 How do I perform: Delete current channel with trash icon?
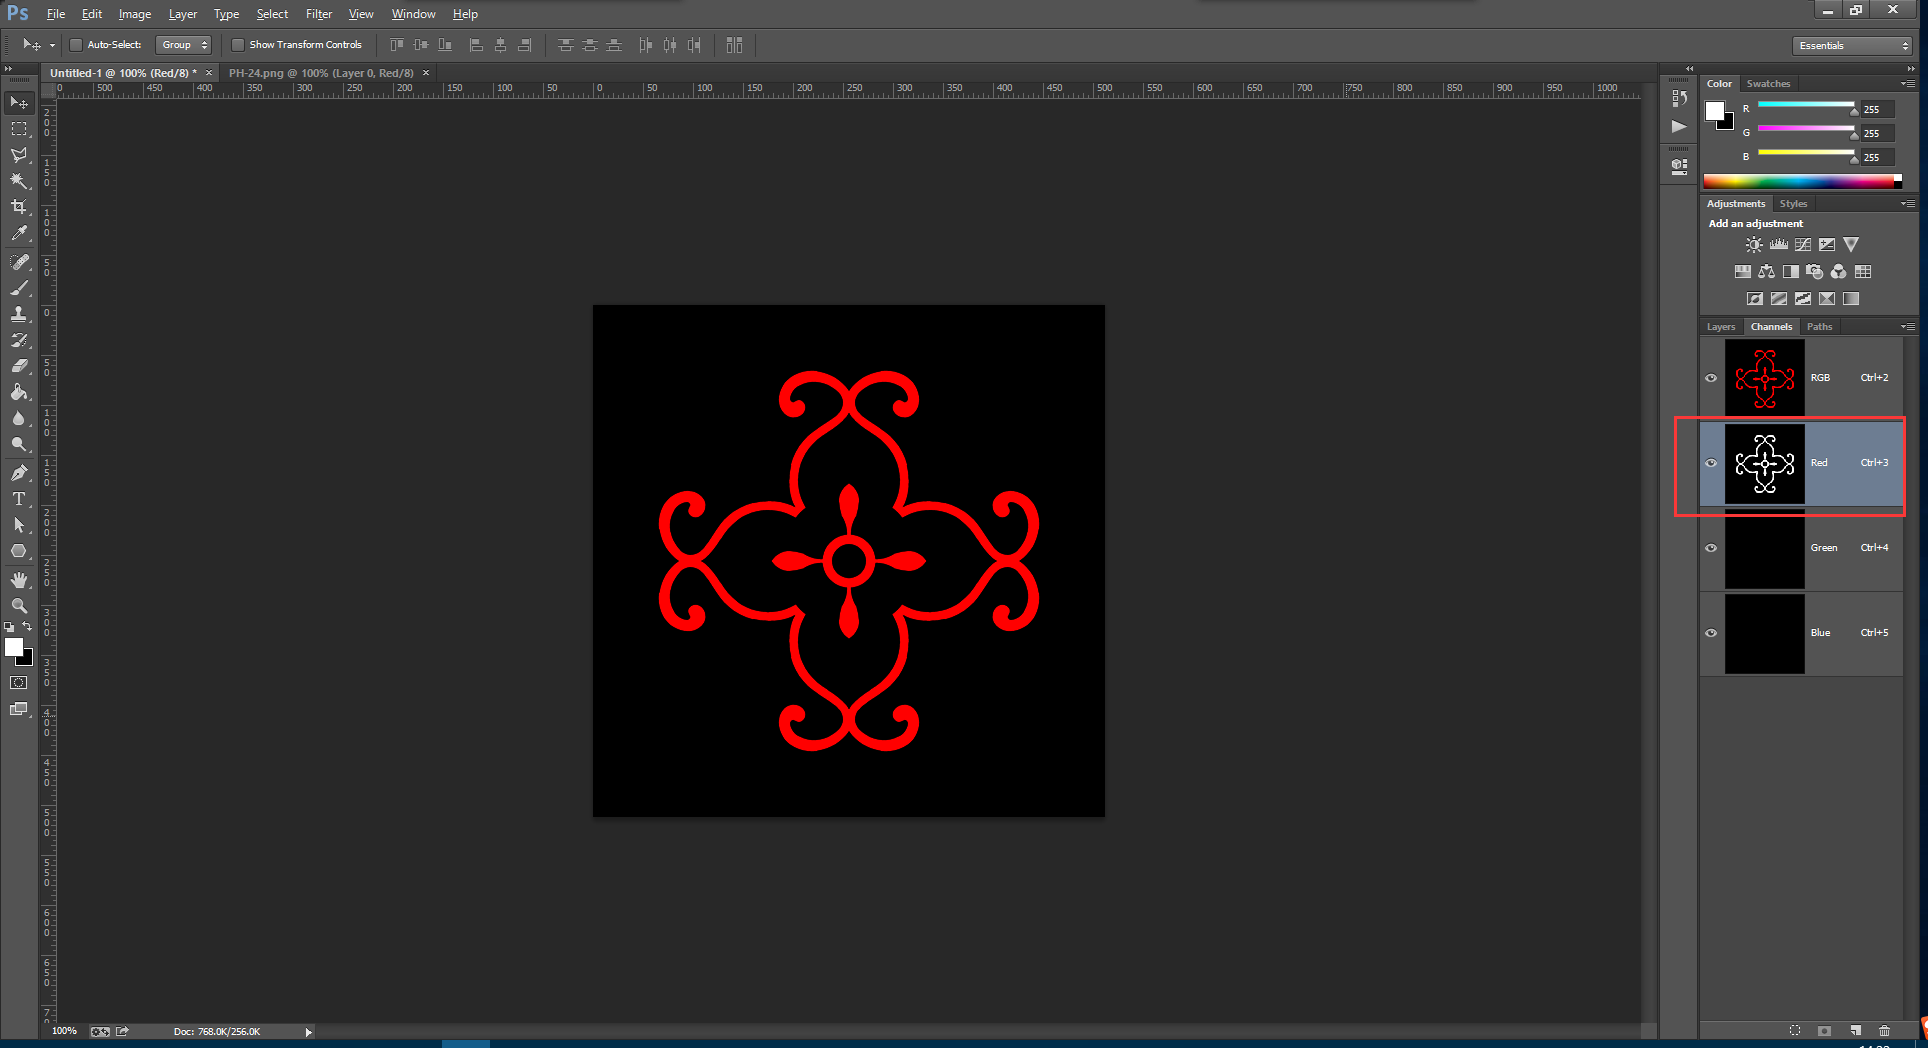point(1885,1031)
